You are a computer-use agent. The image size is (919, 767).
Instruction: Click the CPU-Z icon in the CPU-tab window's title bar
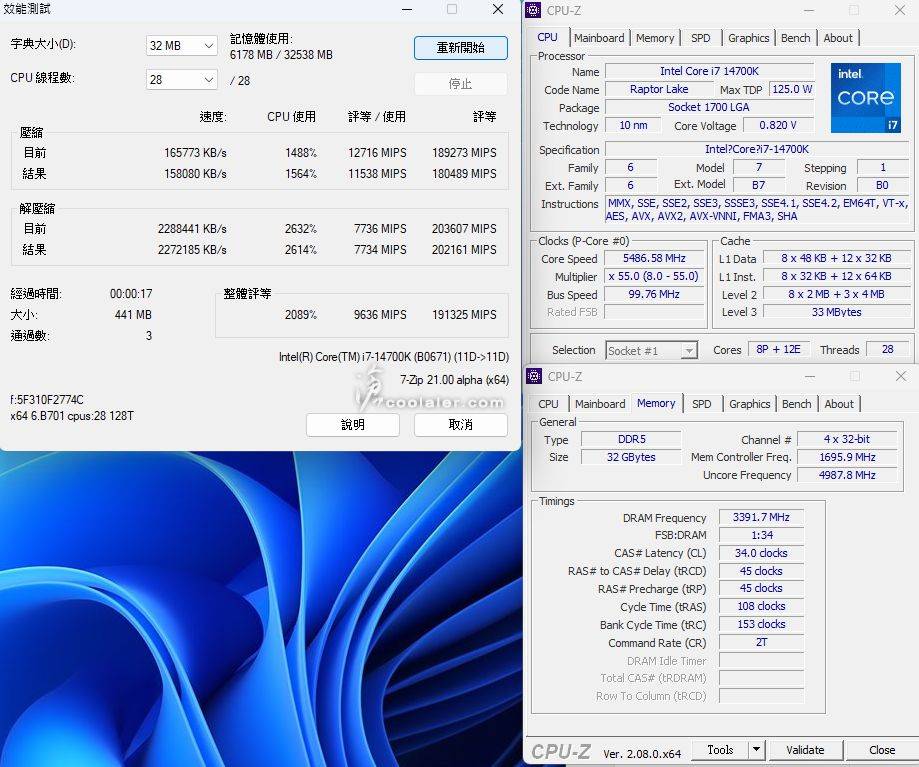[533, 10]
